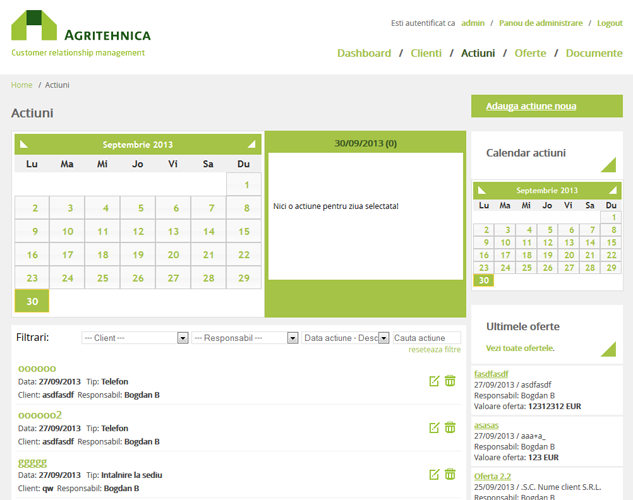Screen dimensions: 633x500
Task: Click the admin user link
Action: (x=473, y=23)
